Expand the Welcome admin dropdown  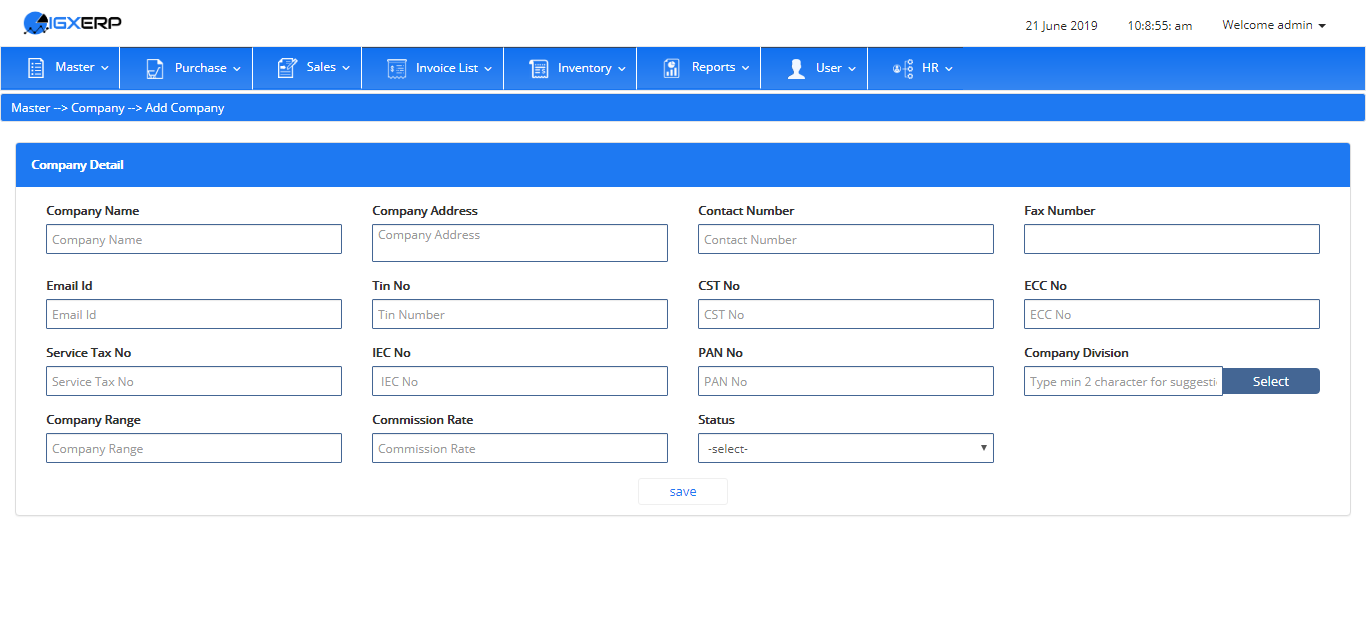(1274, 25)
